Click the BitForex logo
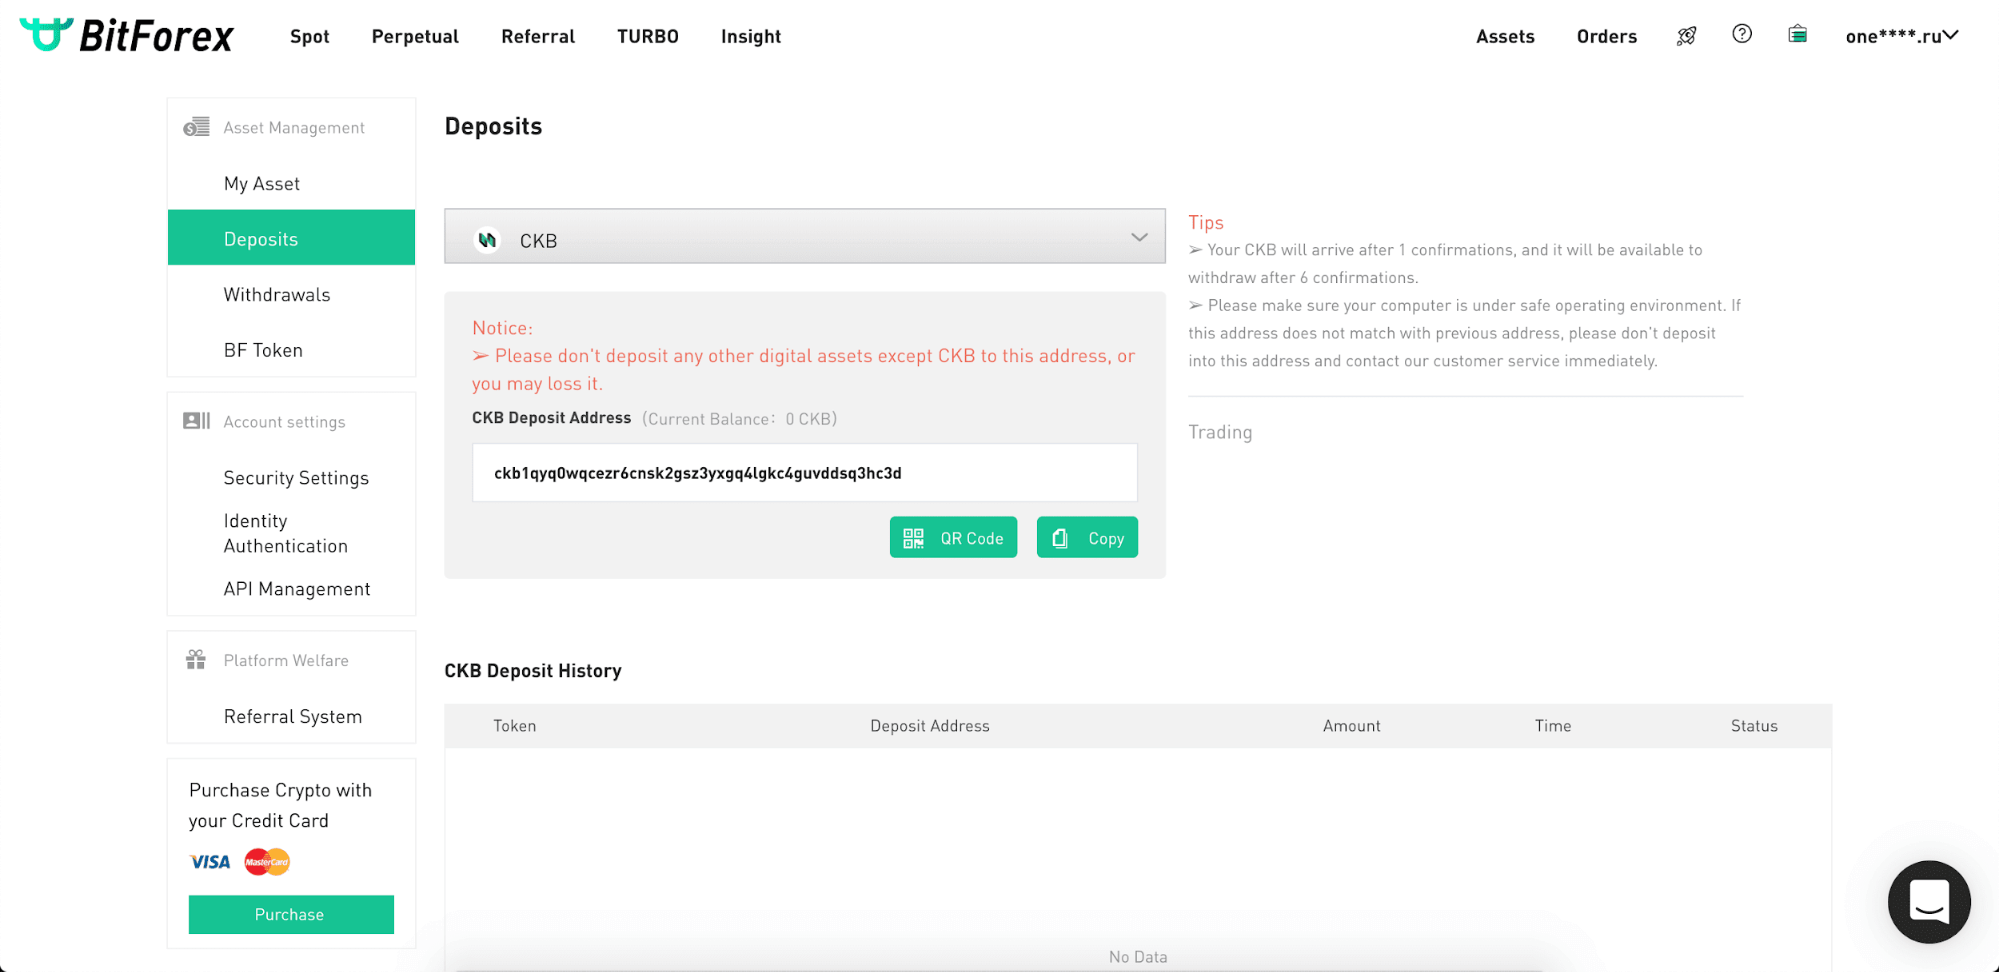 click(127, 36)
